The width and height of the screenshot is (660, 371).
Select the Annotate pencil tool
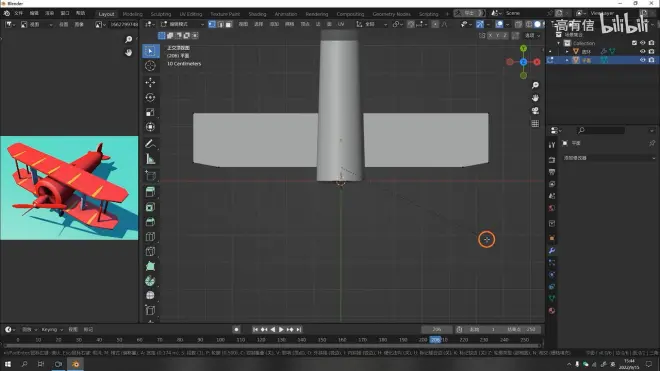click(150, 144)
